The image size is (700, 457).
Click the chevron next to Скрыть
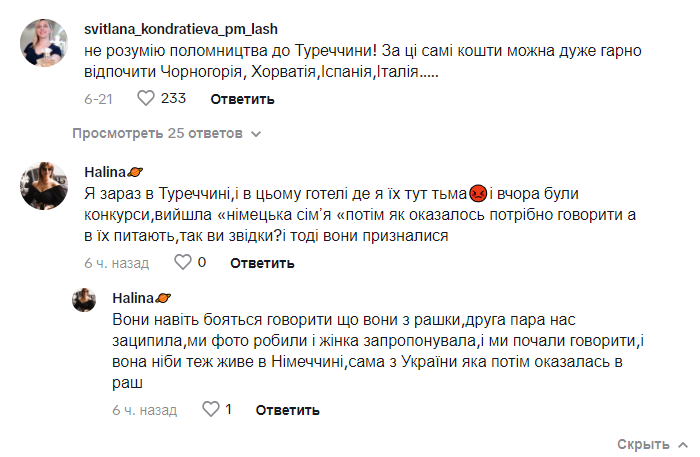point(682,444)
